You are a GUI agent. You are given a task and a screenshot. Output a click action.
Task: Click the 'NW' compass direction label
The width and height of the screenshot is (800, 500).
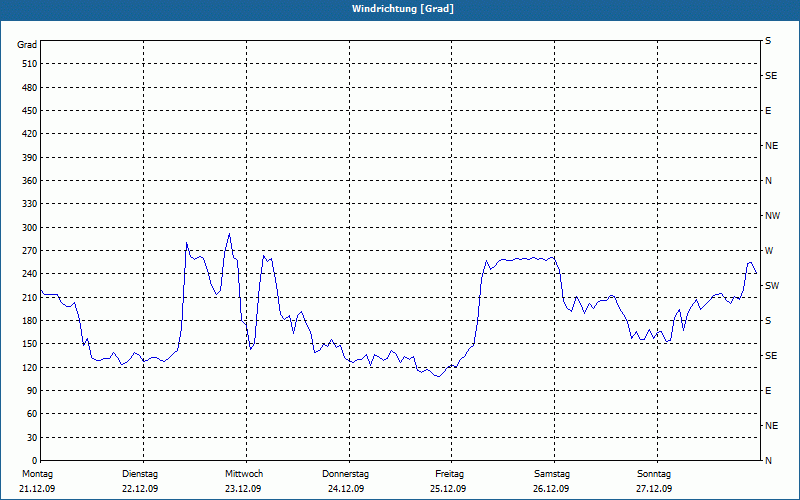point(772,216)
